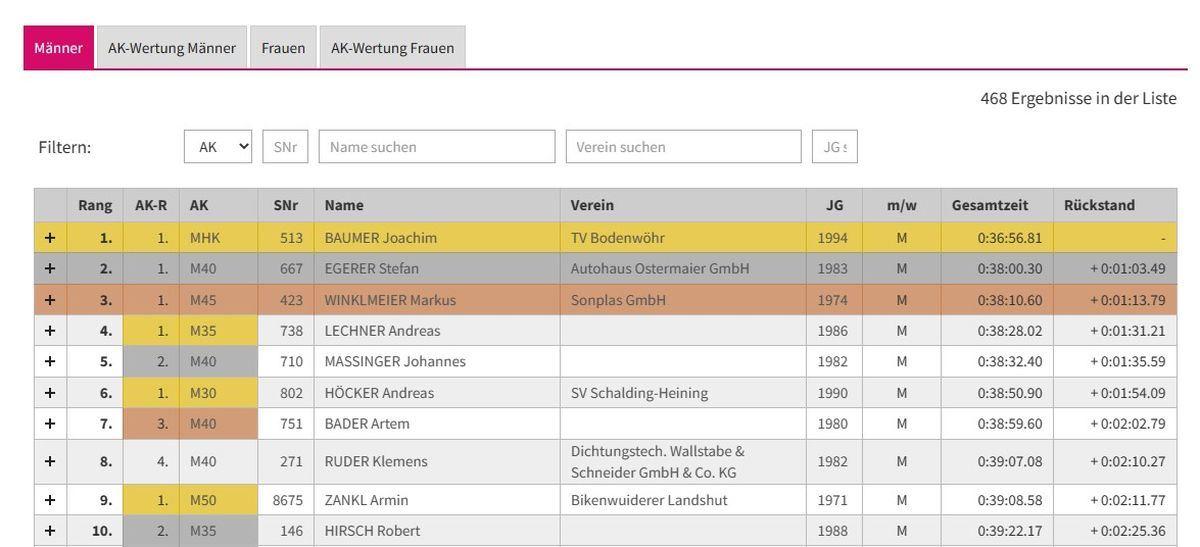Click plus icon beside MASSINGER Johannes
1200x547 pixels.
click(50, 362)
